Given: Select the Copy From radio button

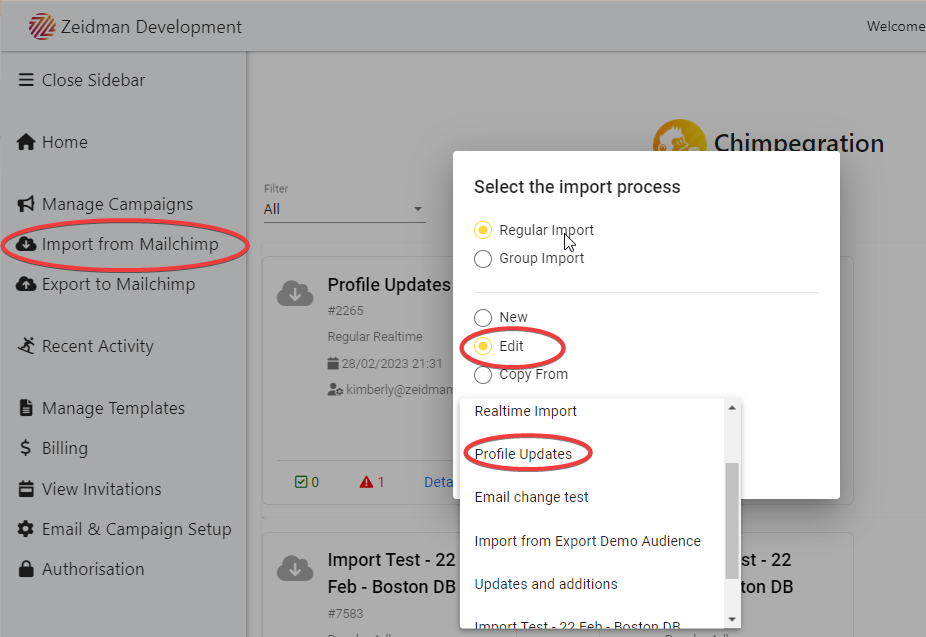Looking at the screenshot, I should [x=483, y=375].
